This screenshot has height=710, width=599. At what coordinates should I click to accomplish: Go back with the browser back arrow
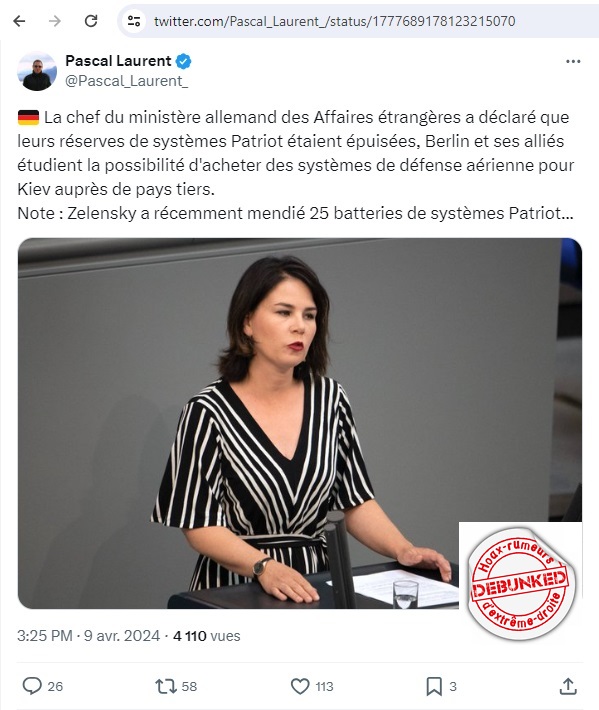point(19,21)
